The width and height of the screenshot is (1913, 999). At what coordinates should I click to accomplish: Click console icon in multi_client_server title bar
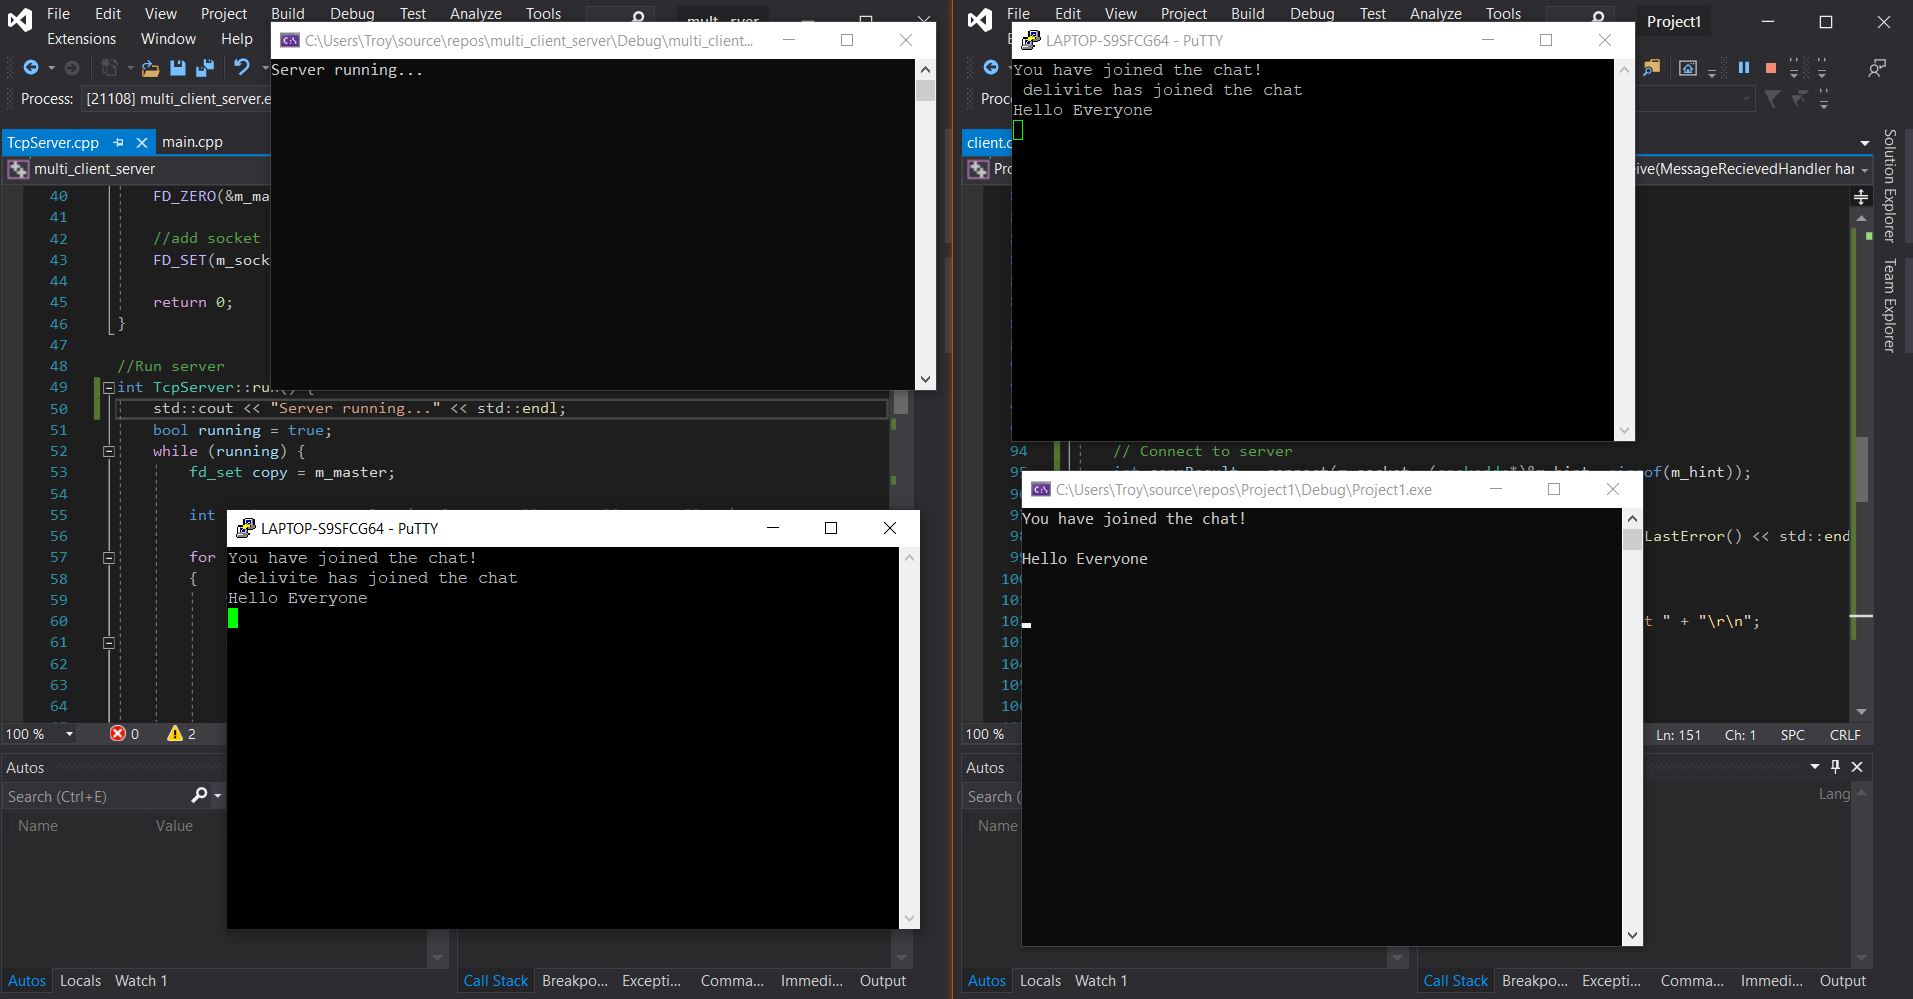click(x=290, y=40)
